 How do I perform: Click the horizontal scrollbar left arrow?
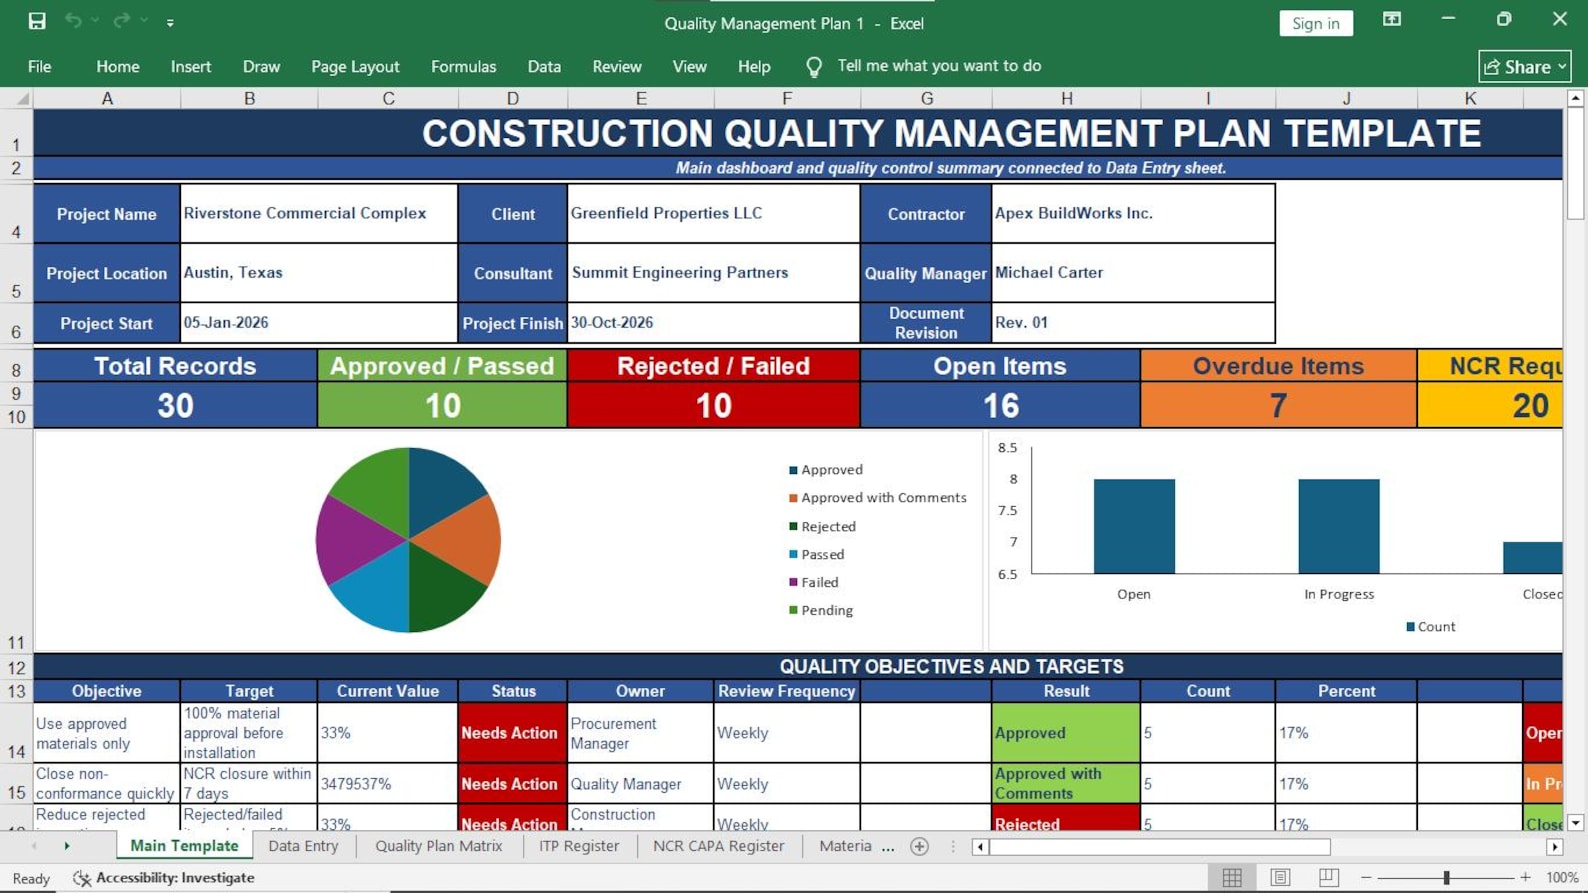[x=980, y=847]
